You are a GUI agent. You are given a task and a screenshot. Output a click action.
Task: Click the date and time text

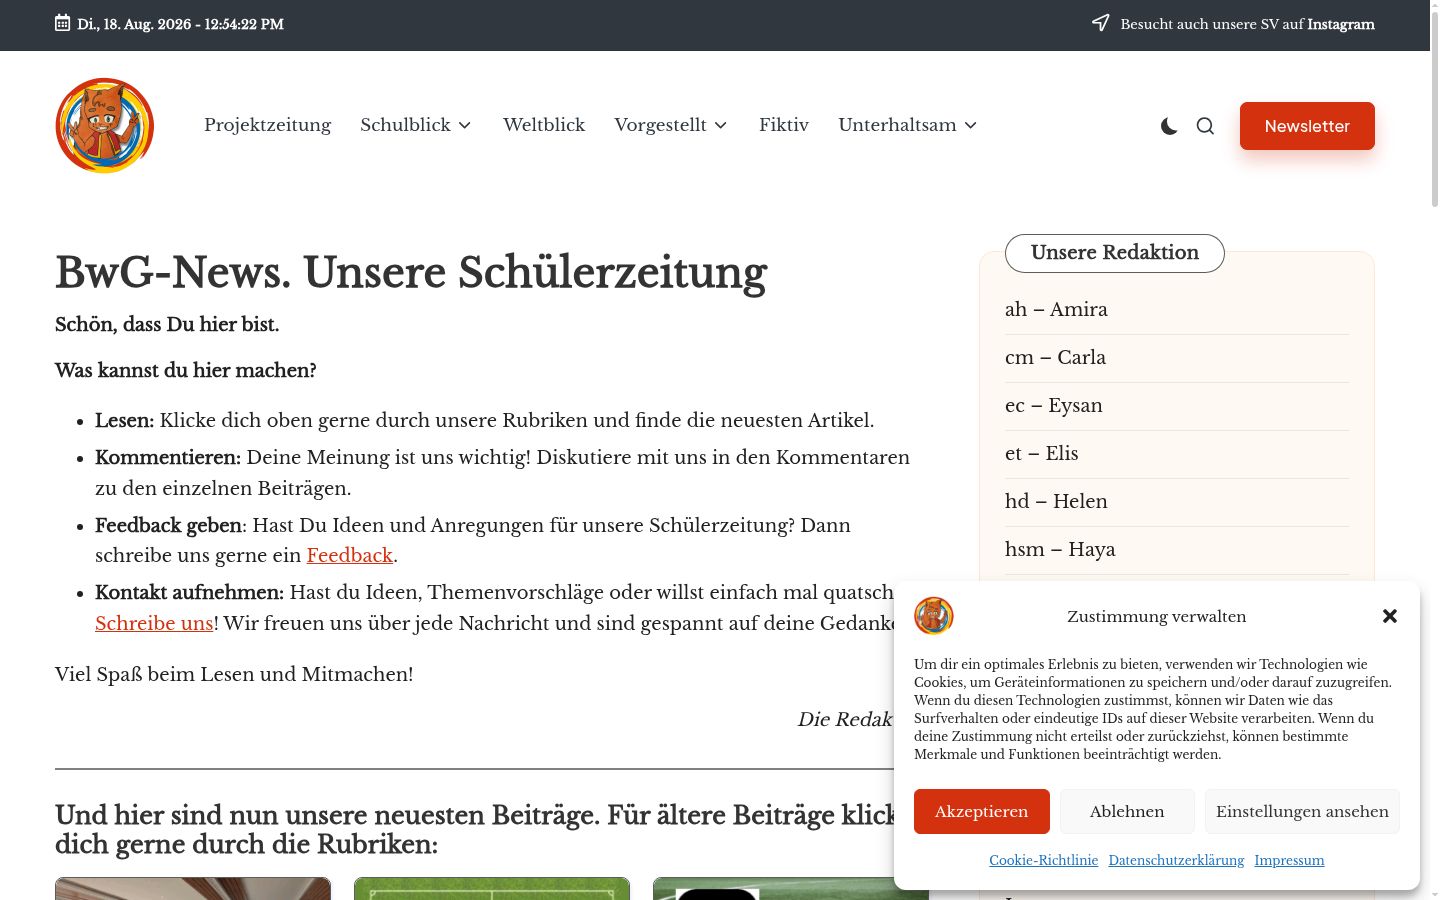[180, 24]
